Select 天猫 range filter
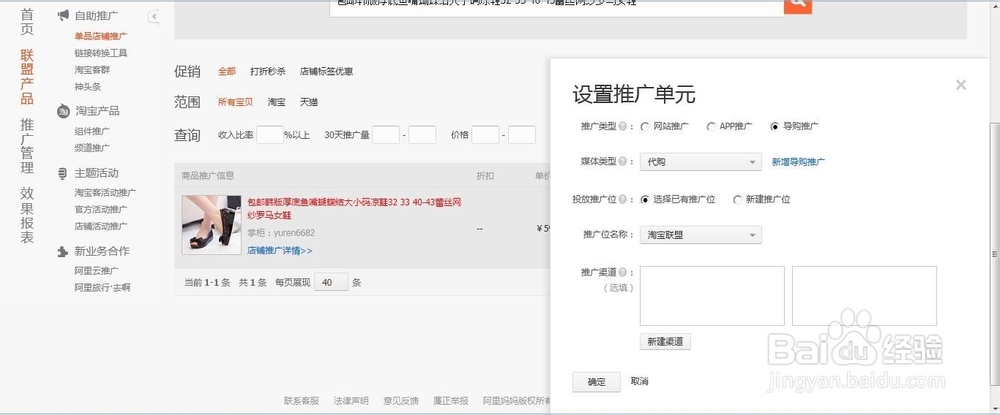This screenshot has width=1000, height=415. [309, 102]
